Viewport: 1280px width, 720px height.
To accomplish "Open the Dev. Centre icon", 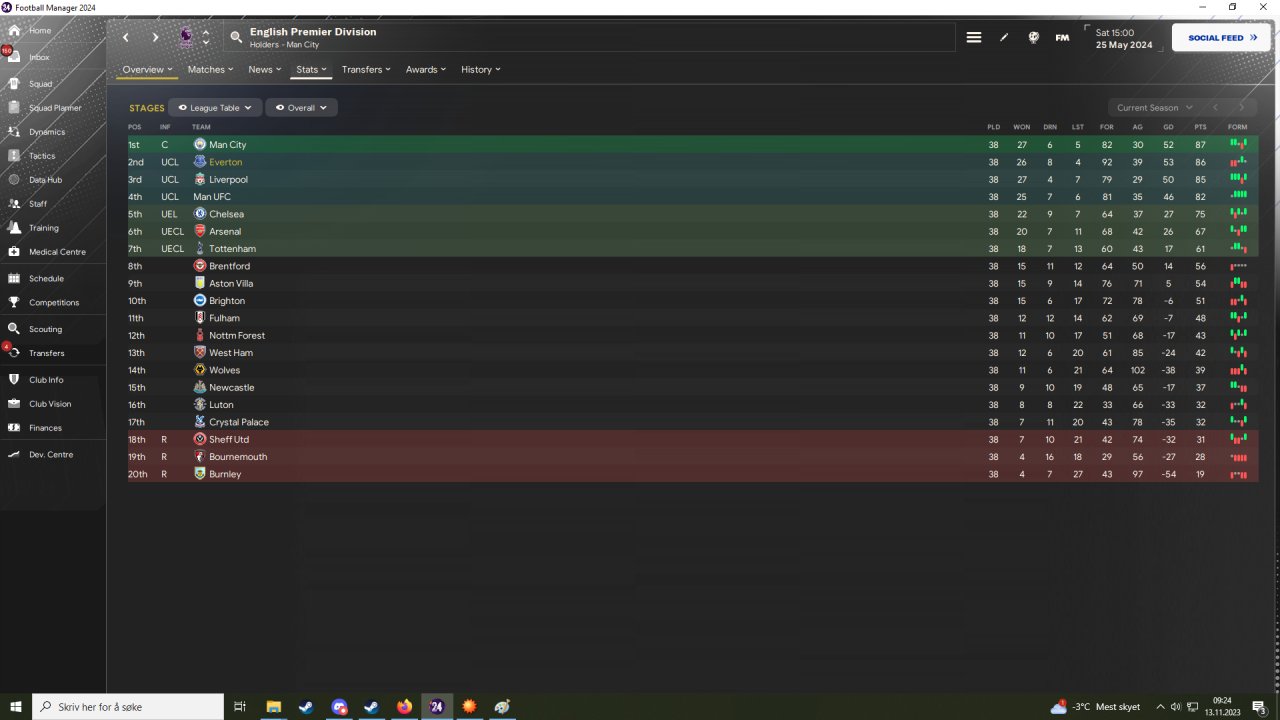I will (14, 455).
